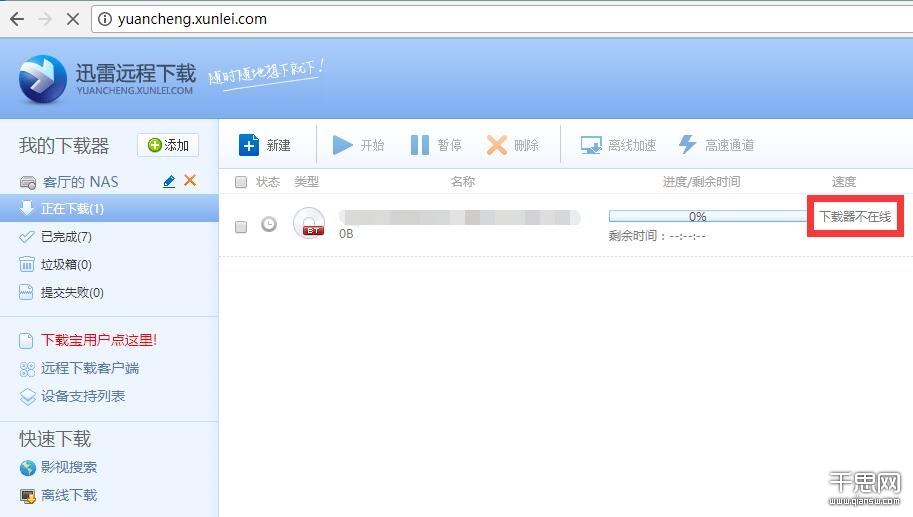Image resolution: width=913 pixels, height=517 pixels.
Task: Edit 客厅的 NAS name with pencil icon
Action: coord(169,181)
